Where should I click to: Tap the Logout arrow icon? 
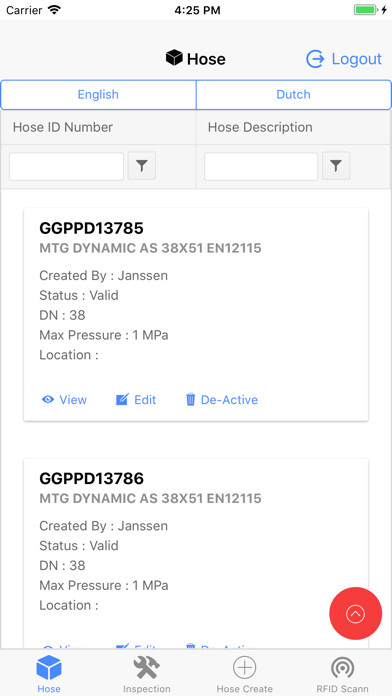click(315, 59)
